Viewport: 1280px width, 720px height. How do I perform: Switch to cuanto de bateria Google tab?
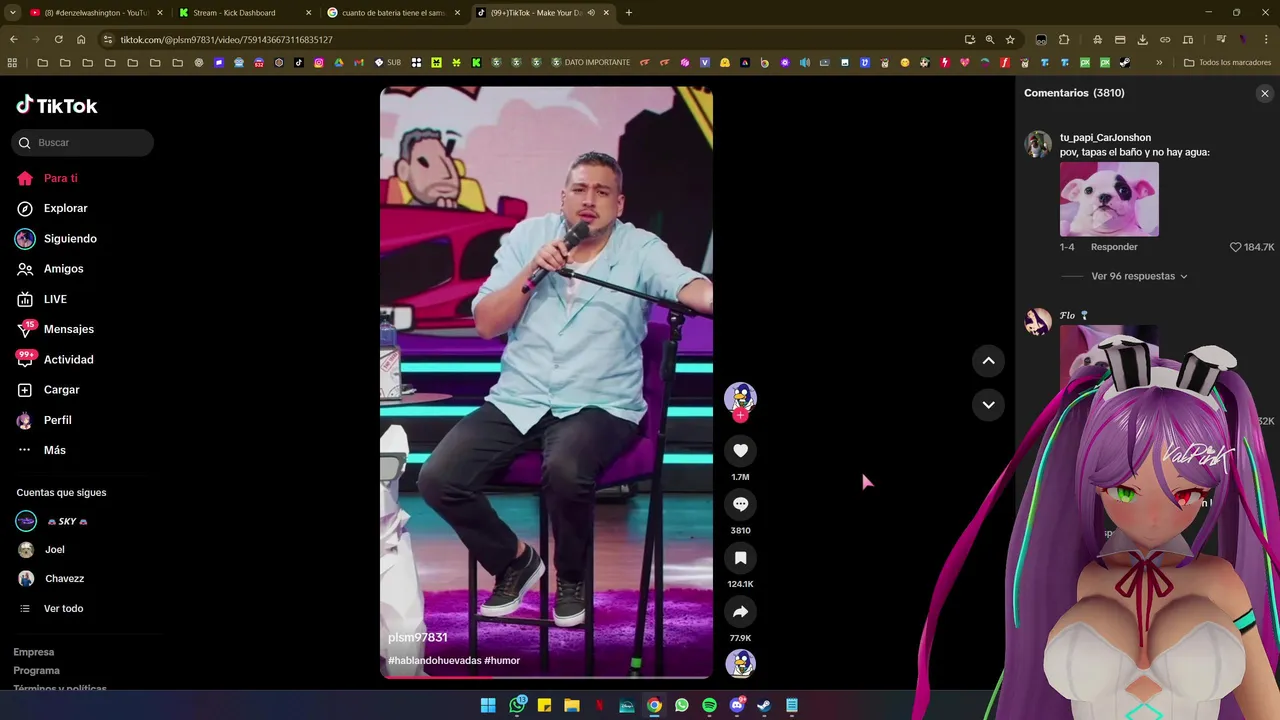(x=394, y=13)
